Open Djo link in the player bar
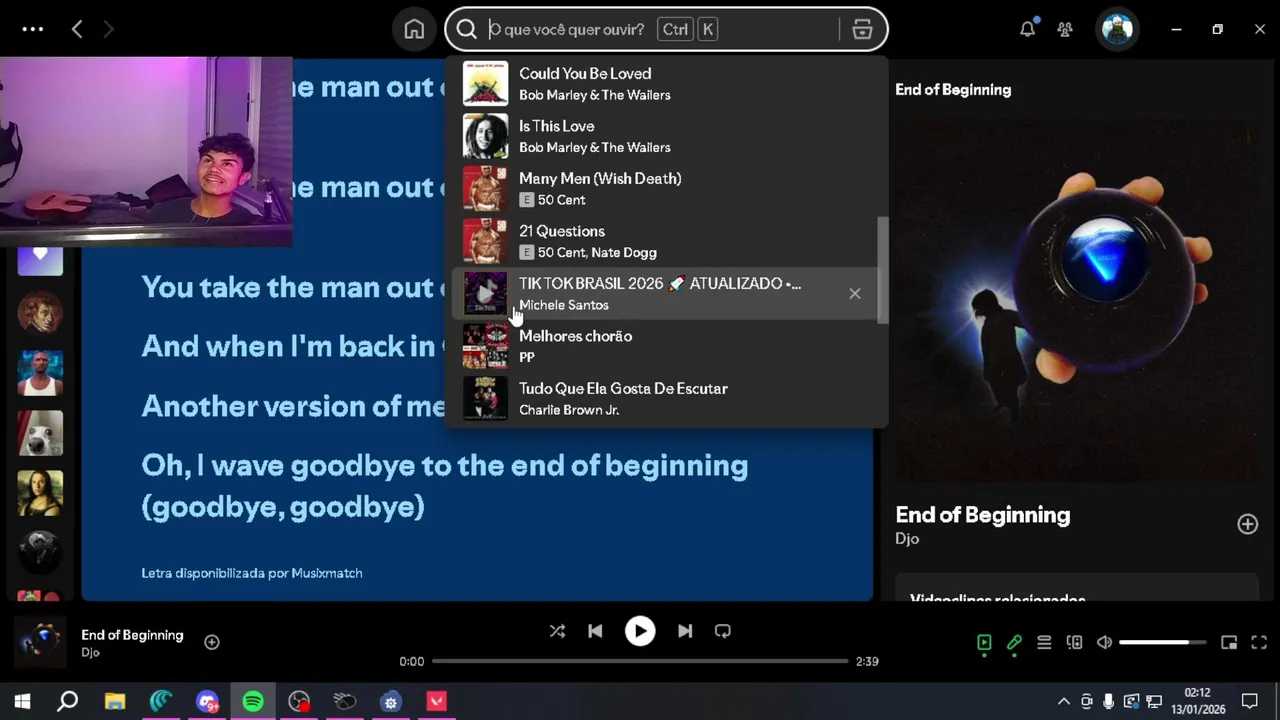1280x720 pixels. tap(90, 652)
